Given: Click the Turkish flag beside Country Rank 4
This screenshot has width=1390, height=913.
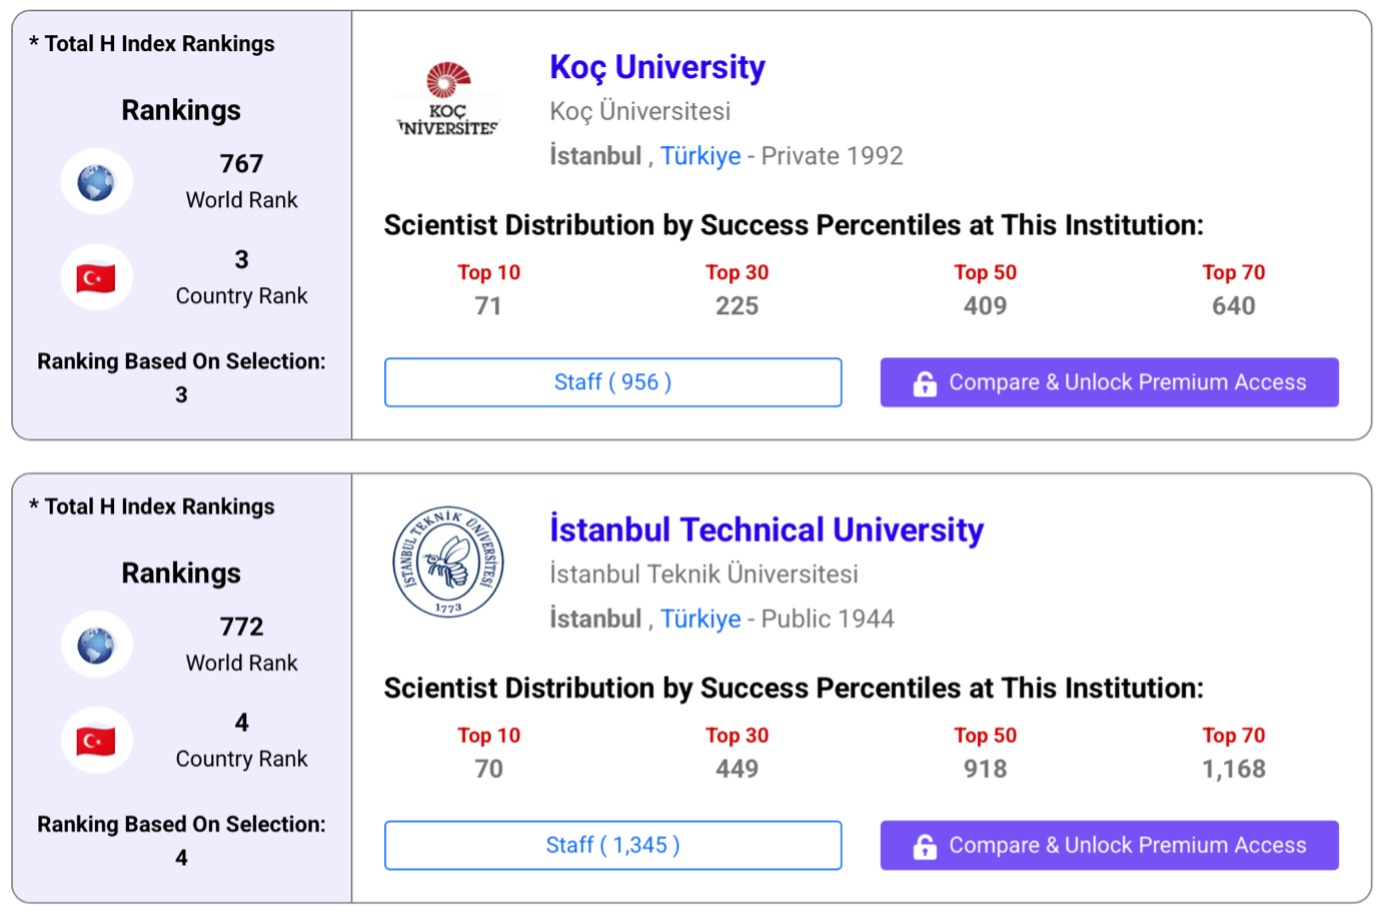Looking at the screenshot, I should coord(96,741).
